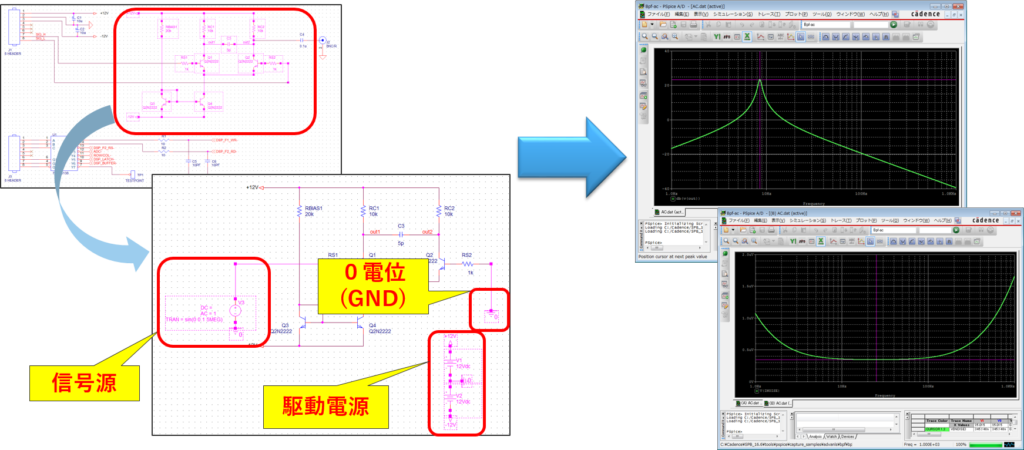Toggle cursor display icon in lower PSpice window
The width and height of the screenshot is (1024, 450).
click(870, 242)
